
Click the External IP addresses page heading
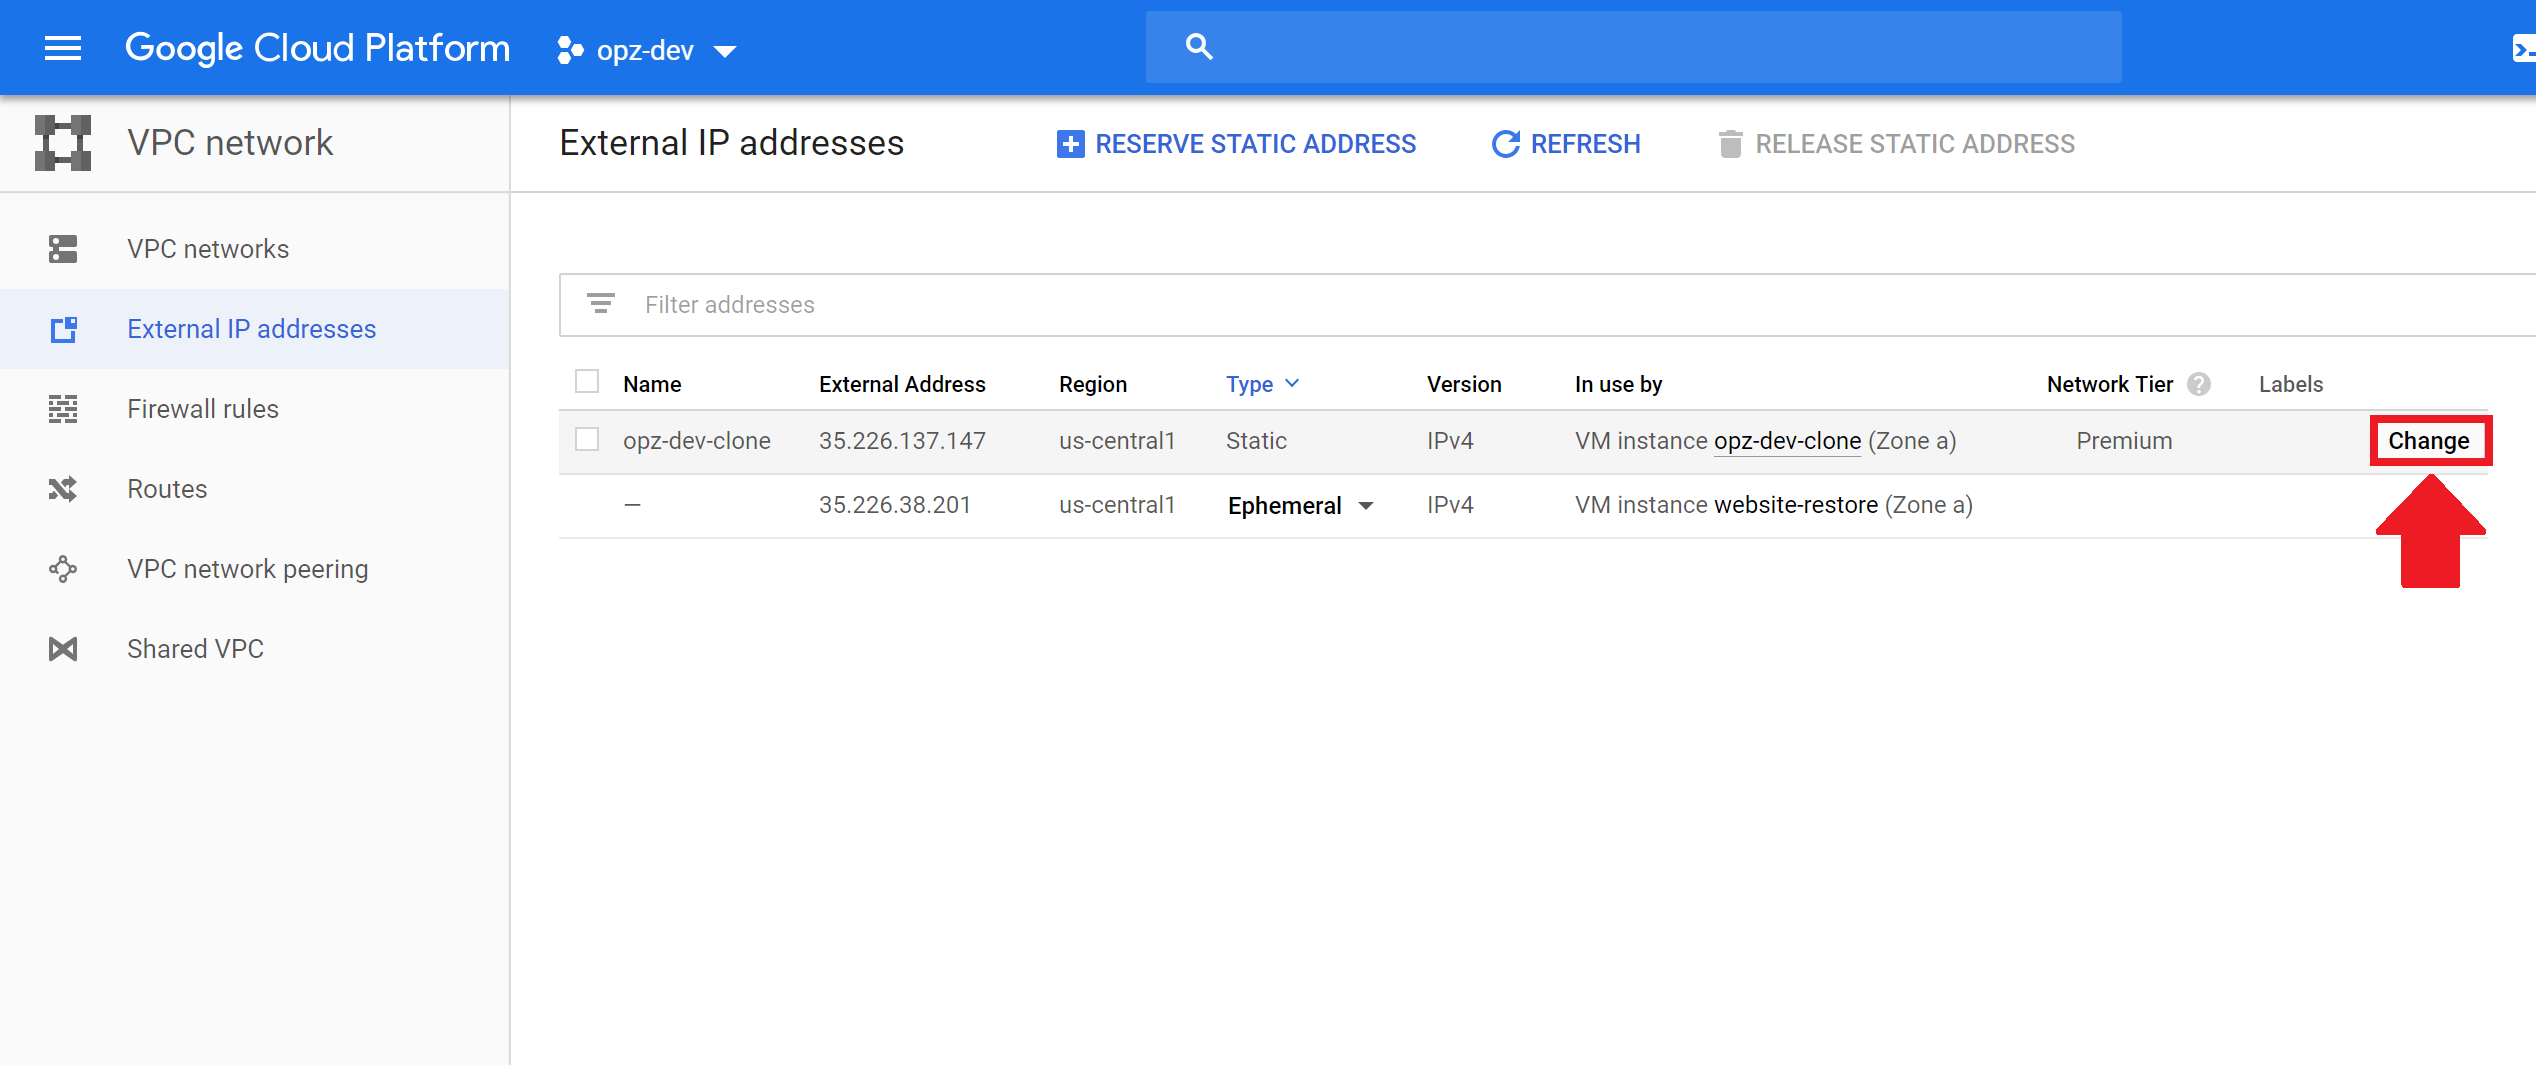pos(732,143)
